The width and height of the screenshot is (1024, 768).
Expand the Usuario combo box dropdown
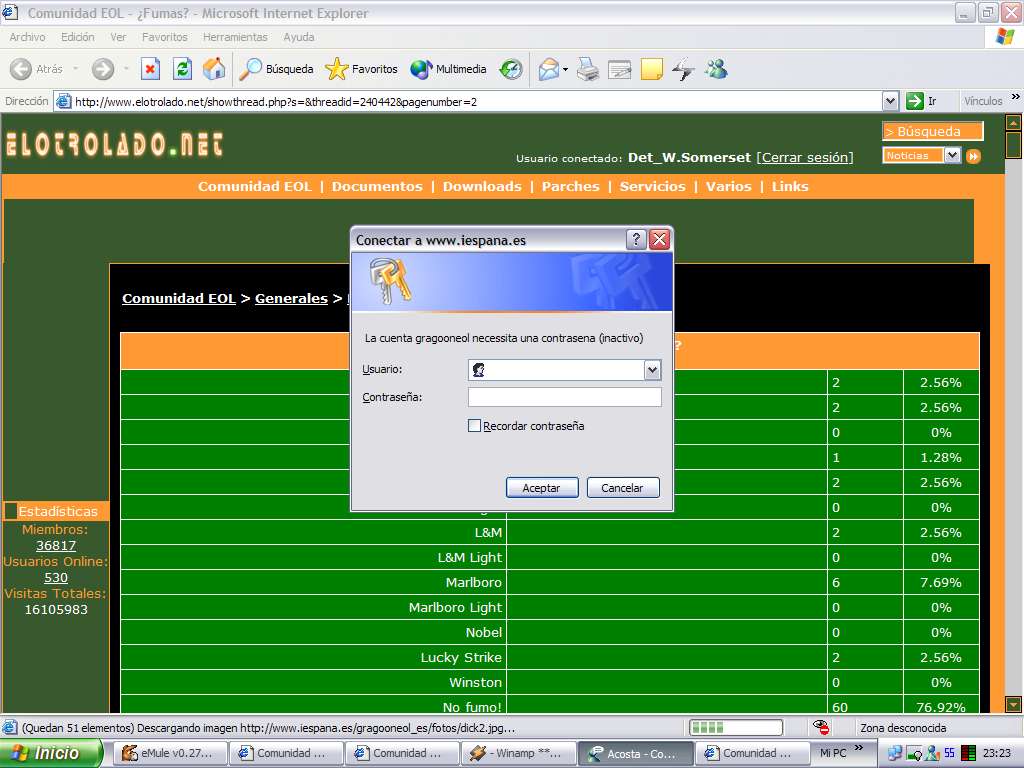click(652, 370)
